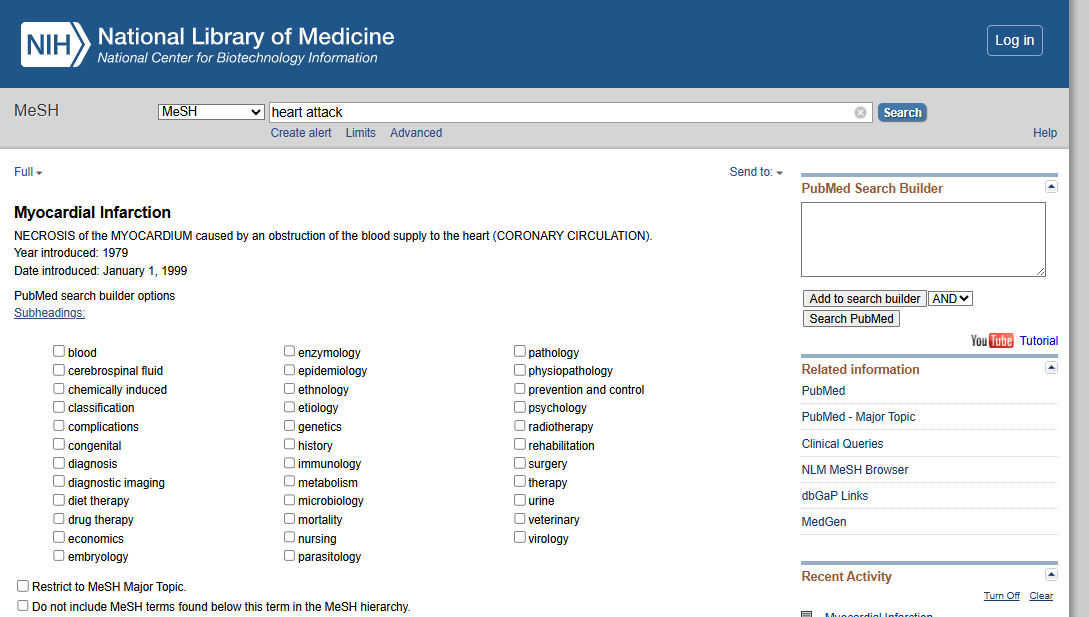Collapse the Related information panel
This screenshot has height=617, width=1089.
click(1051, 368)
